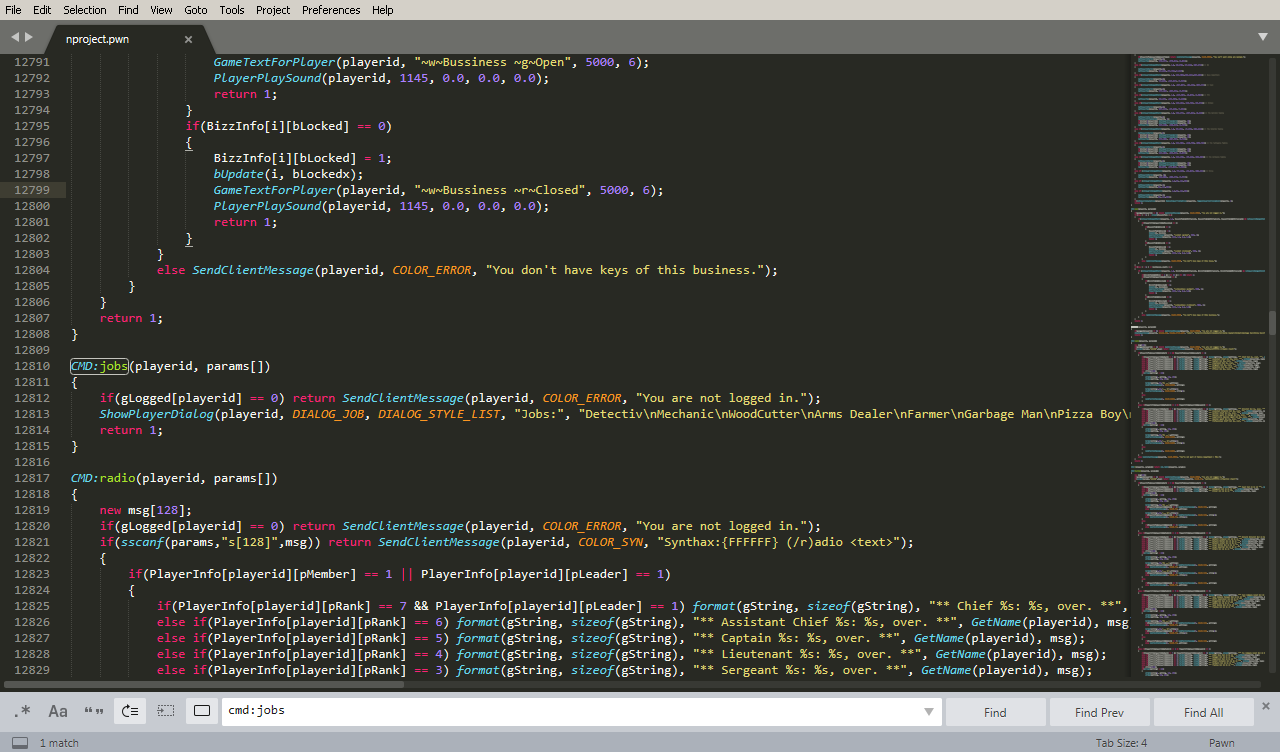The height and width of the screenshot is (752, 1280).
Task: Toggle highlight matches option
Action: tap(202, 711)
